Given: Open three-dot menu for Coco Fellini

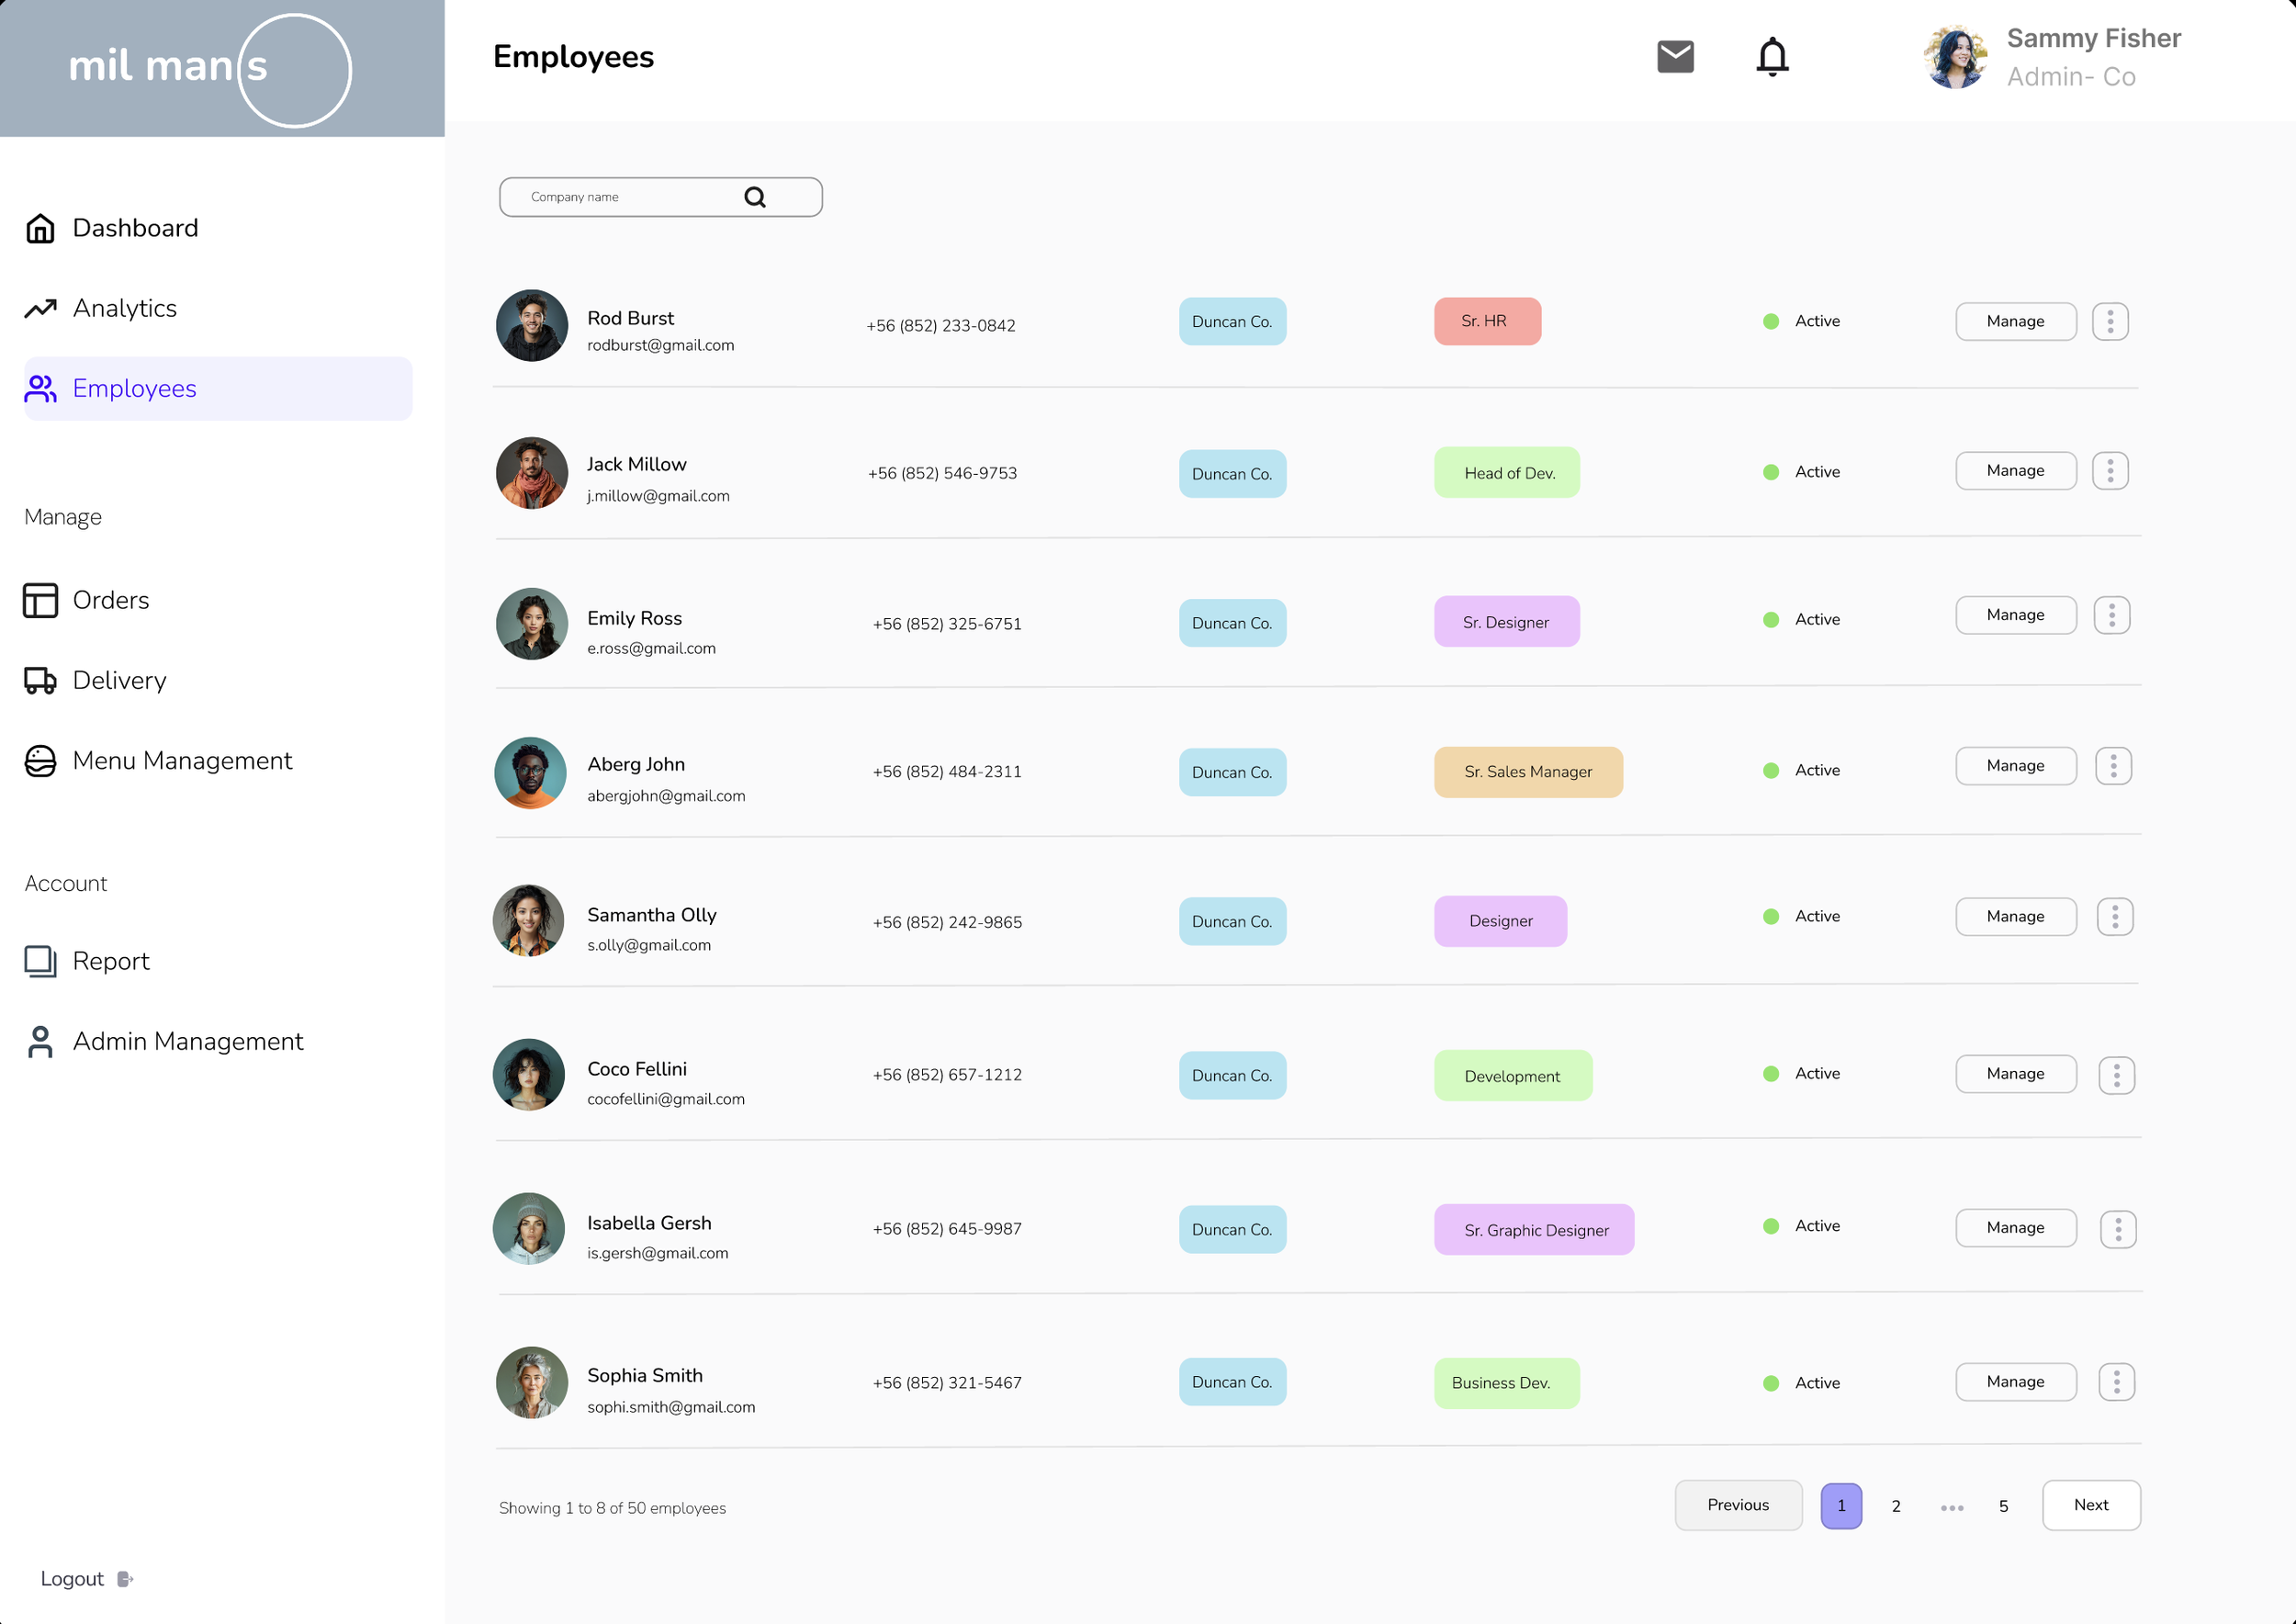Looking at the screenshot, I should click(x=2117, y=1075).
